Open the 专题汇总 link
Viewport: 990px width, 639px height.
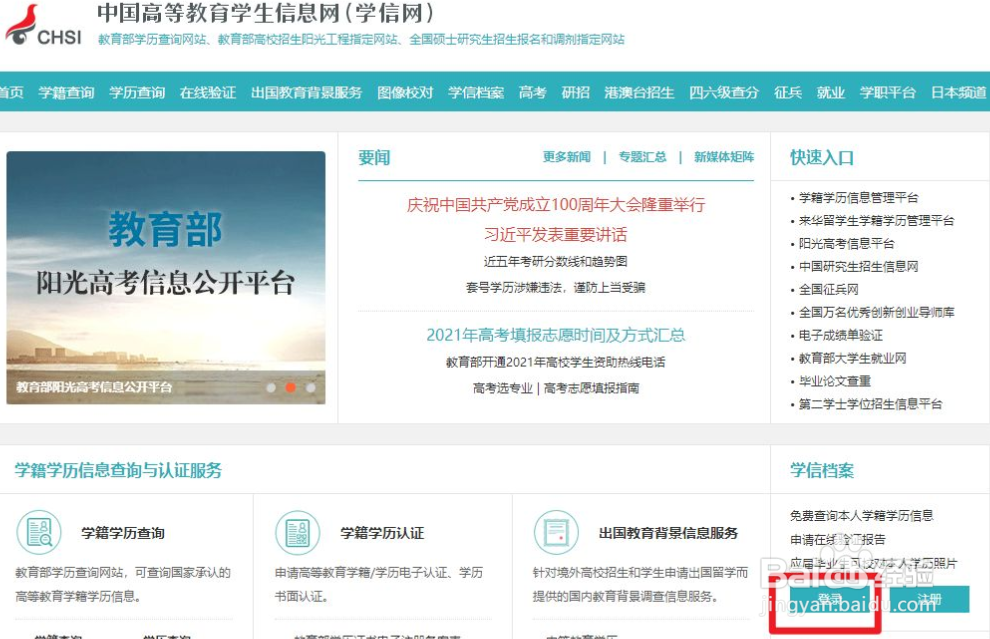point(643,157)
